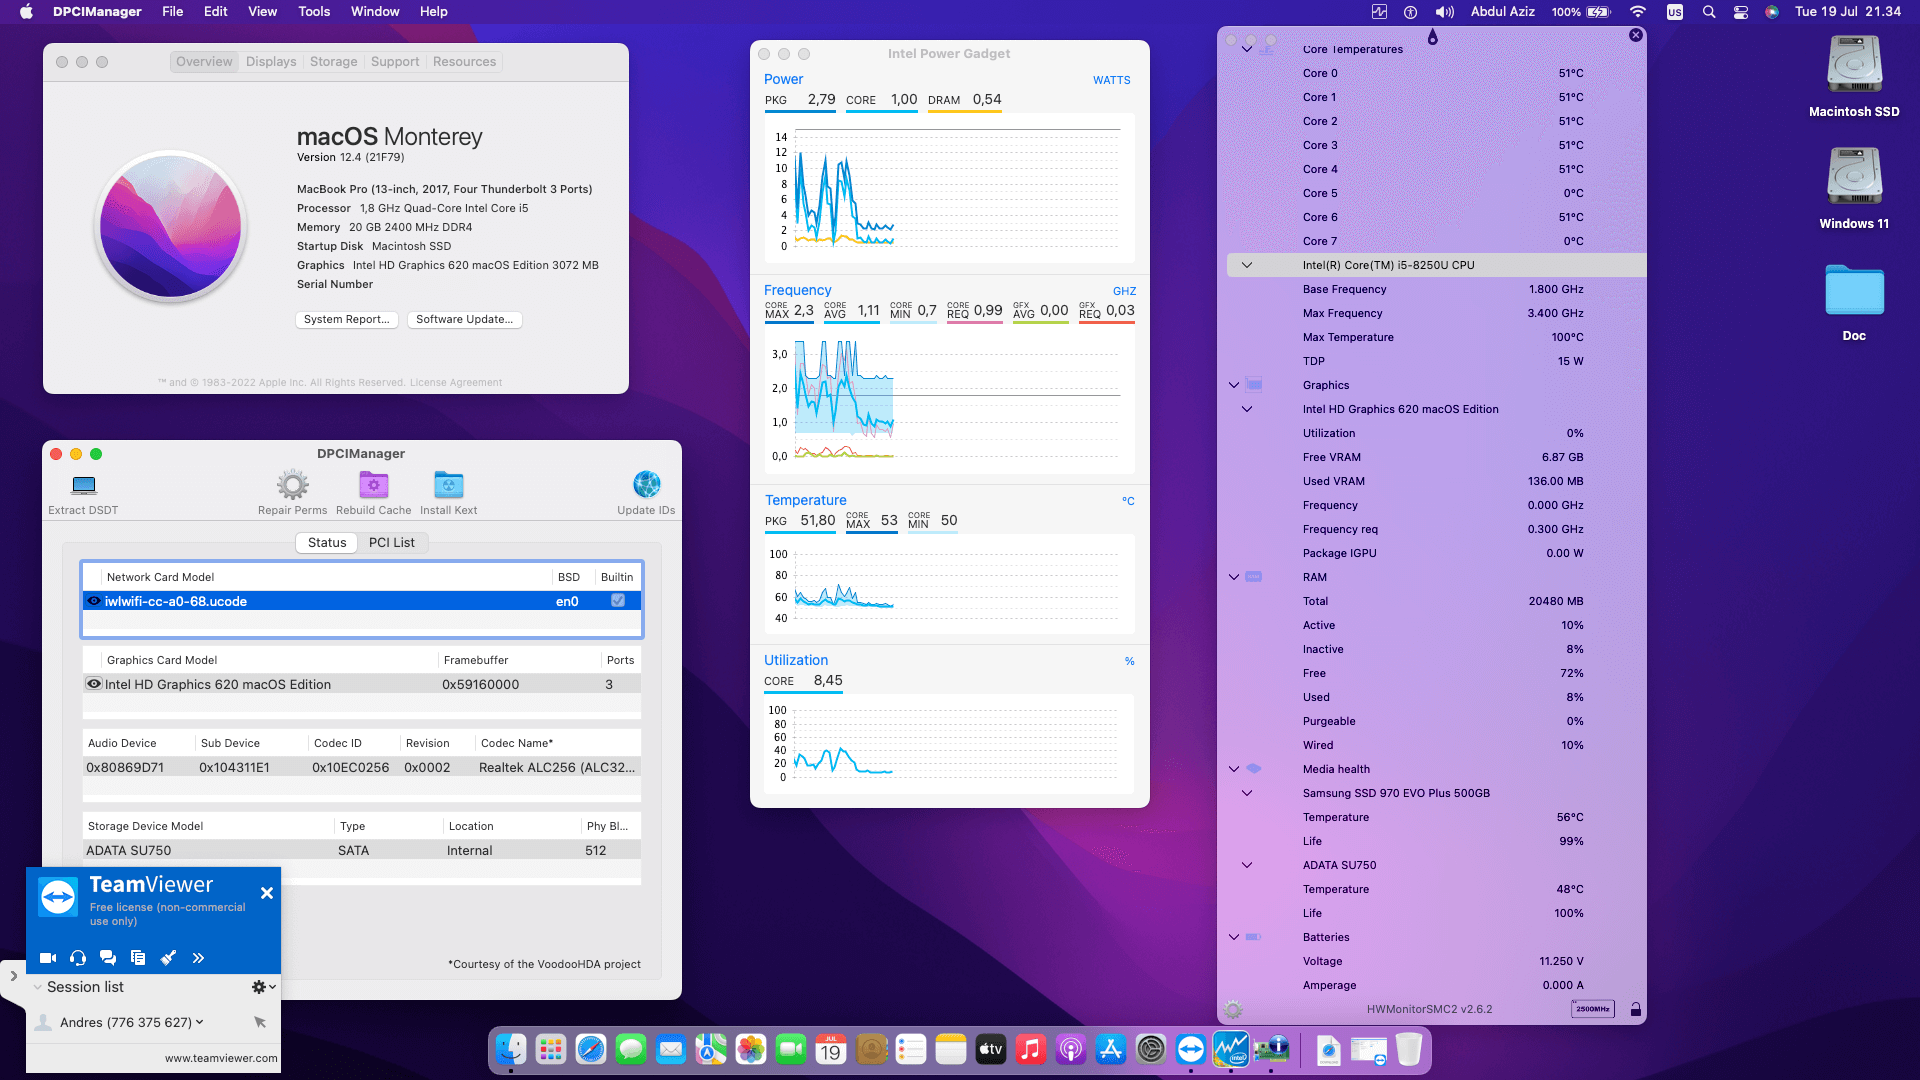Click 2500MHz indicator in HWMonitor footer
This screenshot has height=1080, width=1920.
point(1593,1009)
